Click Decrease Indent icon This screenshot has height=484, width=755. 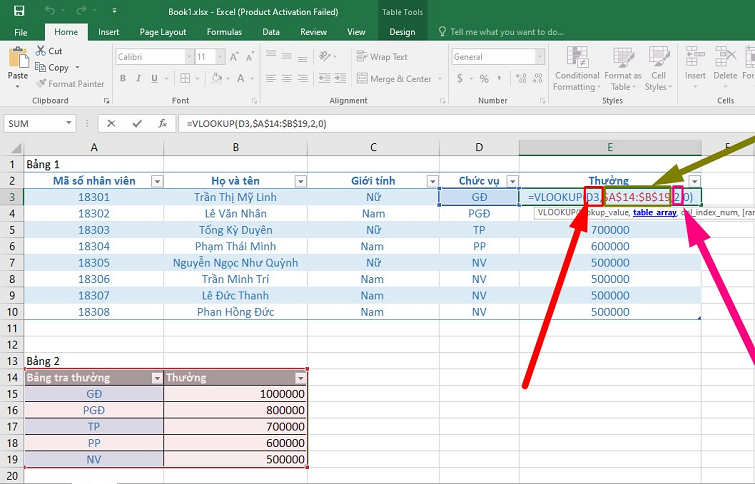coord(325,78)
